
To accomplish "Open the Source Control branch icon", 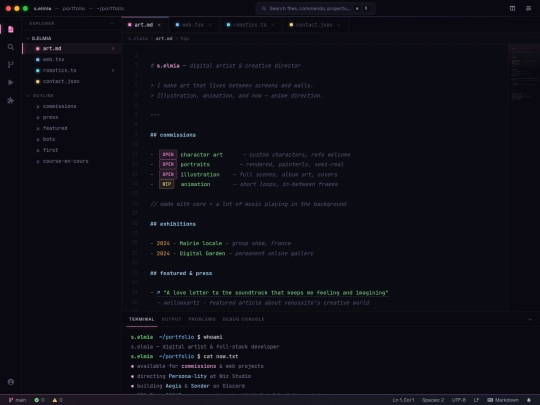I will [x=11, y=65].
